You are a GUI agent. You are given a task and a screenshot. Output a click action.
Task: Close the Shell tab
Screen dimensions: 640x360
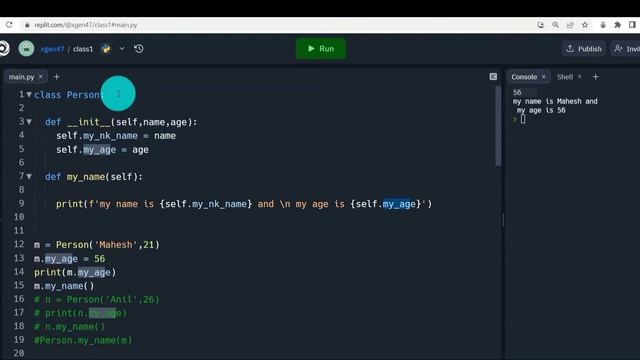pyautogui.click(x=580, y=77)
